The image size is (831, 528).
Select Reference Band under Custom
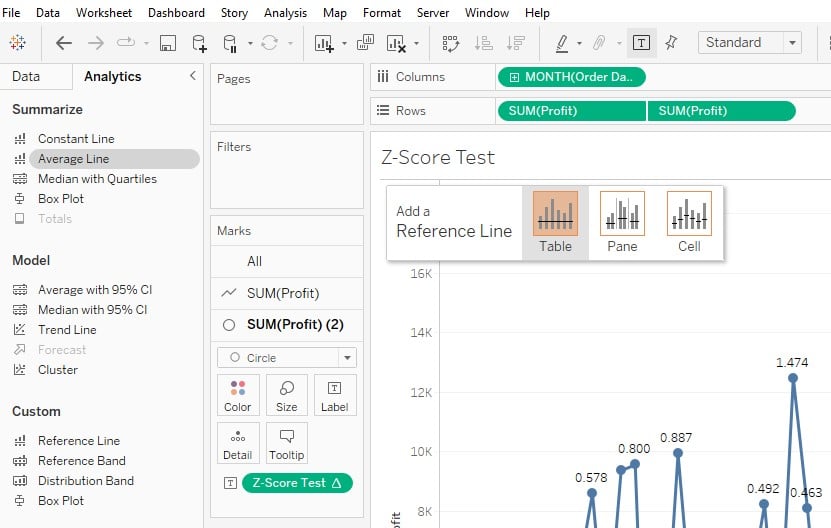82,461
